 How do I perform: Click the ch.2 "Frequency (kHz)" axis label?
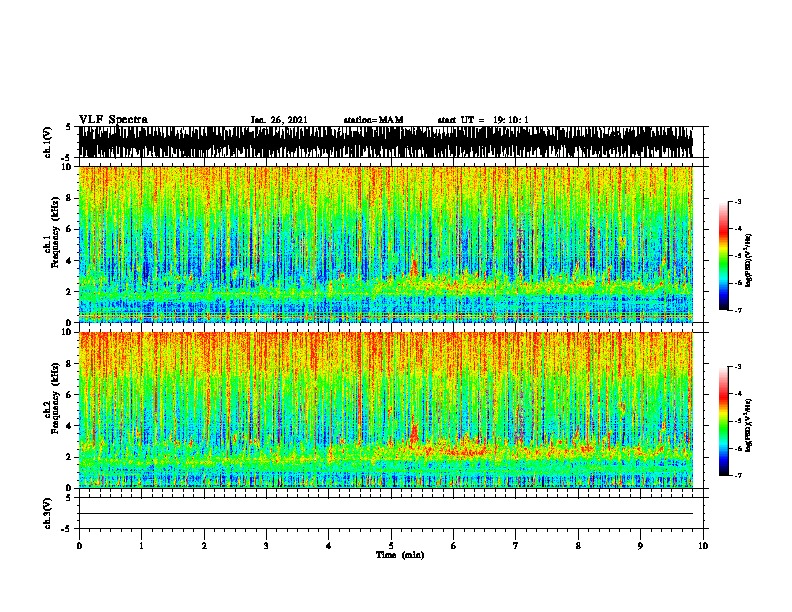point(55,398)
